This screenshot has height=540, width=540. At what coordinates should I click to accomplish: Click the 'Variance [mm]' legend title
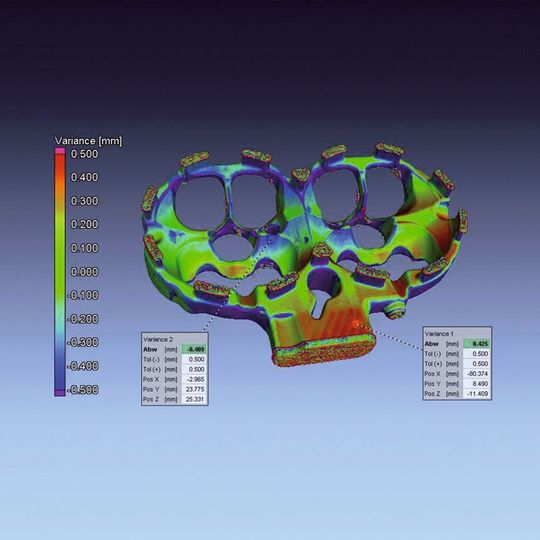tap(89, 141)
